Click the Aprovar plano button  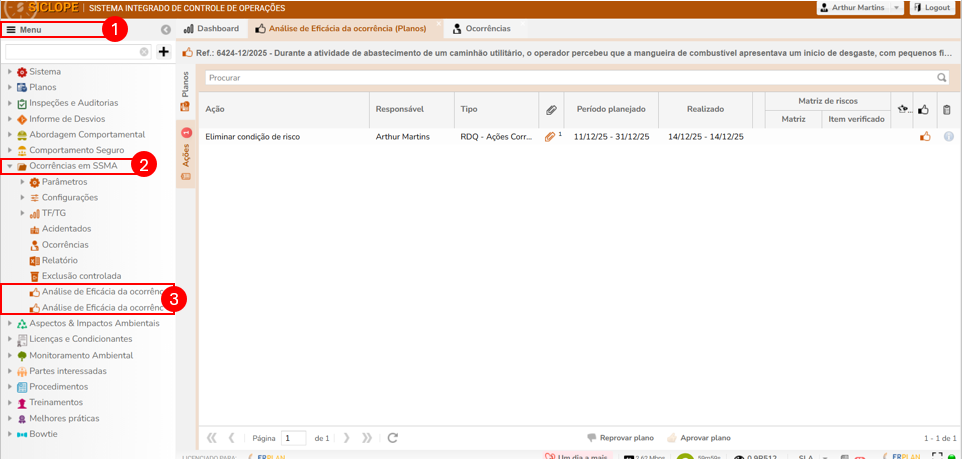tap(699, 438)
